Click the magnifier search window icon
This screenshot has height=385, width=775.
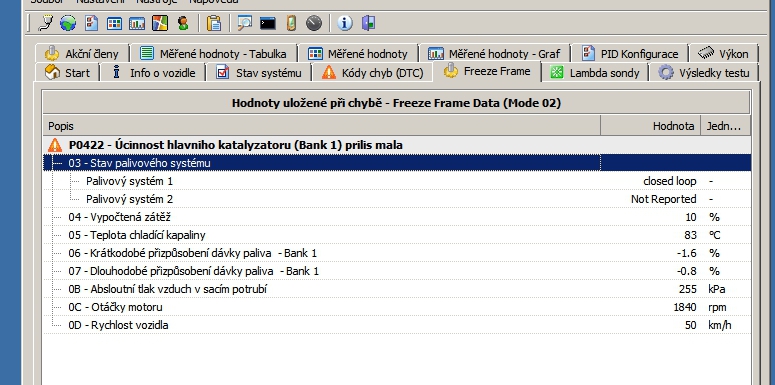244,23
